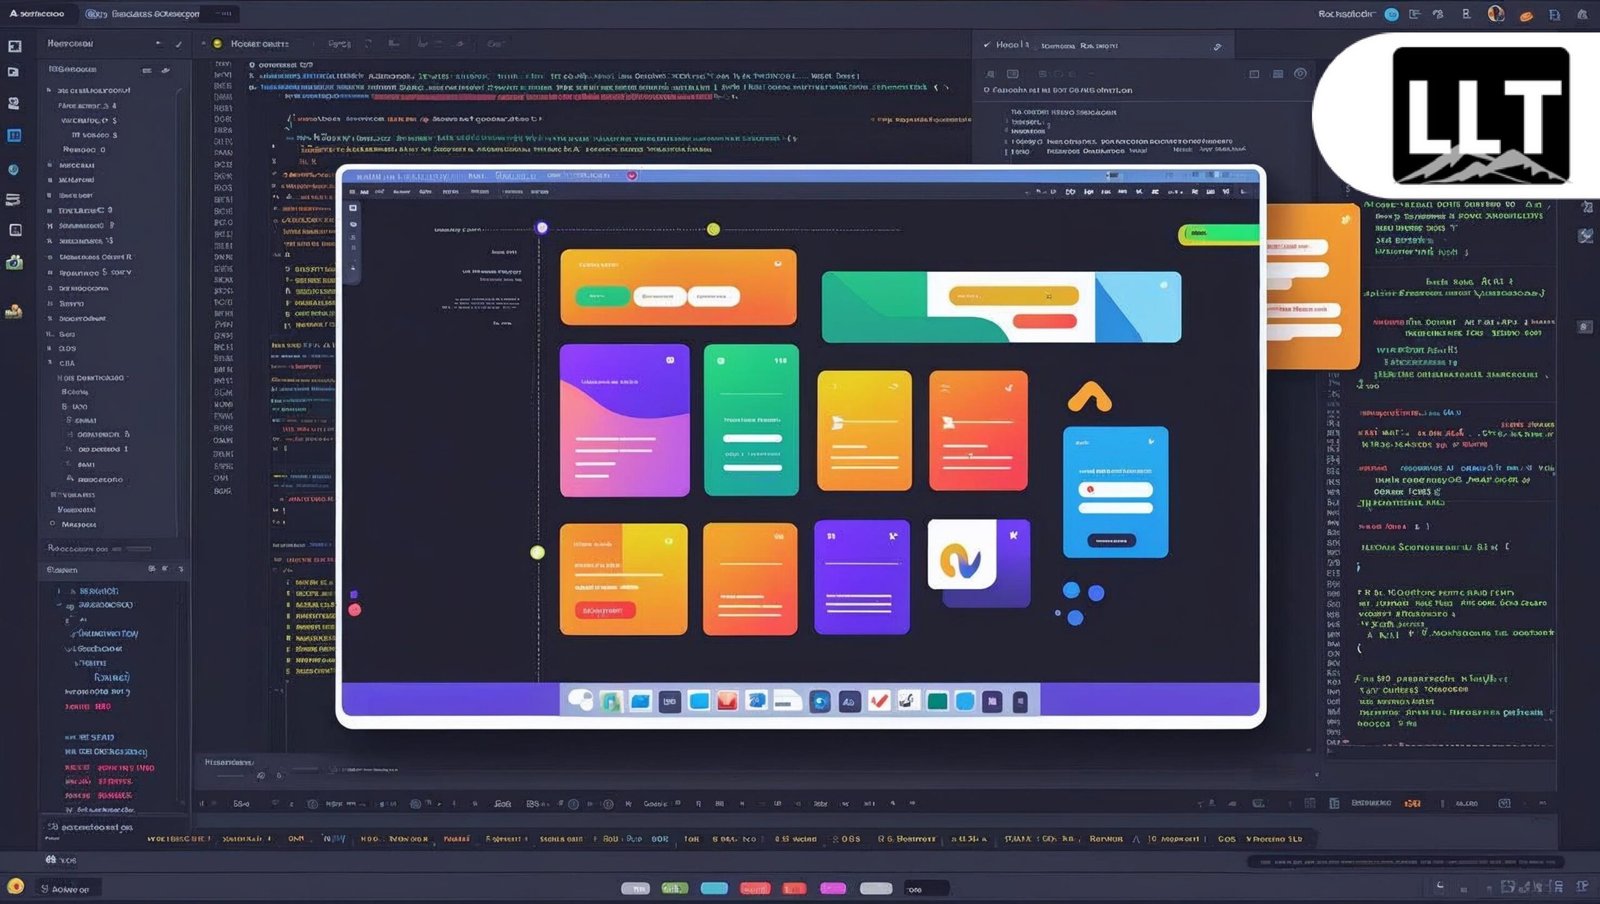The width and height of the screenshot is (1600, 904).
Task: Click the green camera icon in the activity bar
Action: pos(15,262)
